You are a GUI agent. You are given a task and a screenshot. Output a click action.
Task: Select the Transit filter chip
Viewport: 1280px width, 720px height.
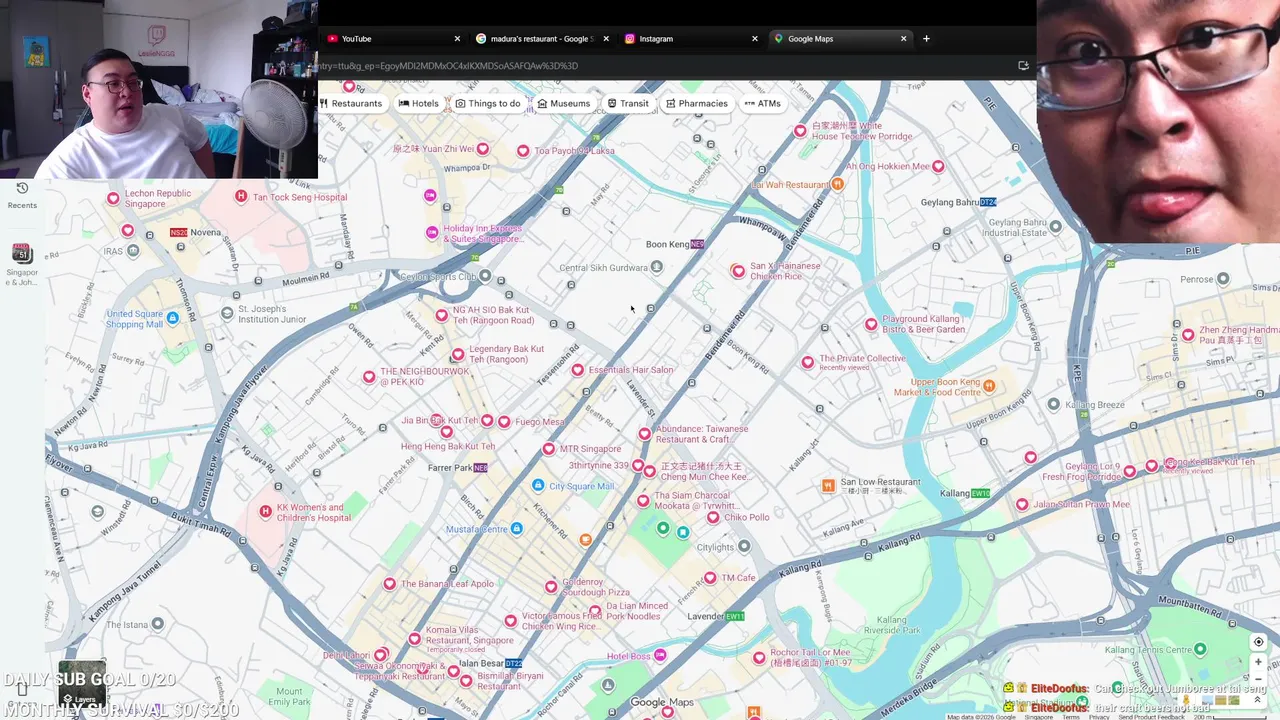click(627, 103)
